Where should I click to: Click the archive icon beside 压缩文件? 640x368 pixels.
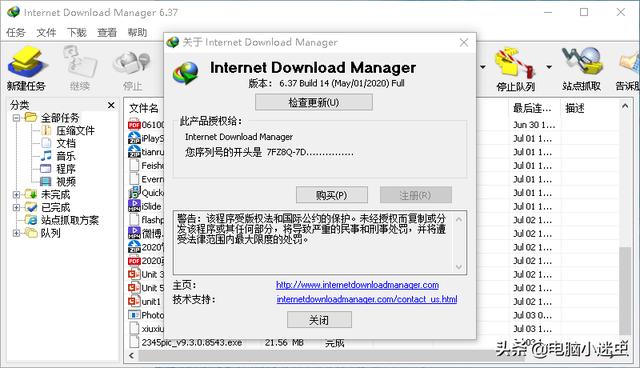click(46, 131)
